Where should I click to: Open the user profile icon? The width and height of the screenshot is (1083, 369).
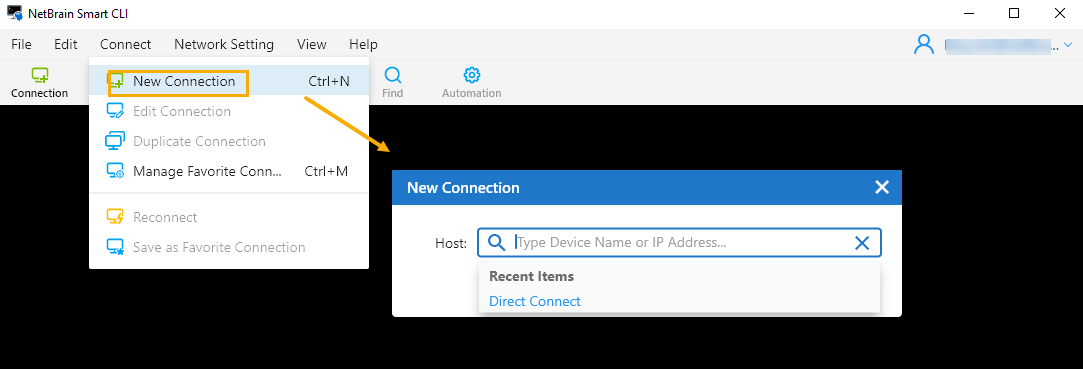[923, 44]
